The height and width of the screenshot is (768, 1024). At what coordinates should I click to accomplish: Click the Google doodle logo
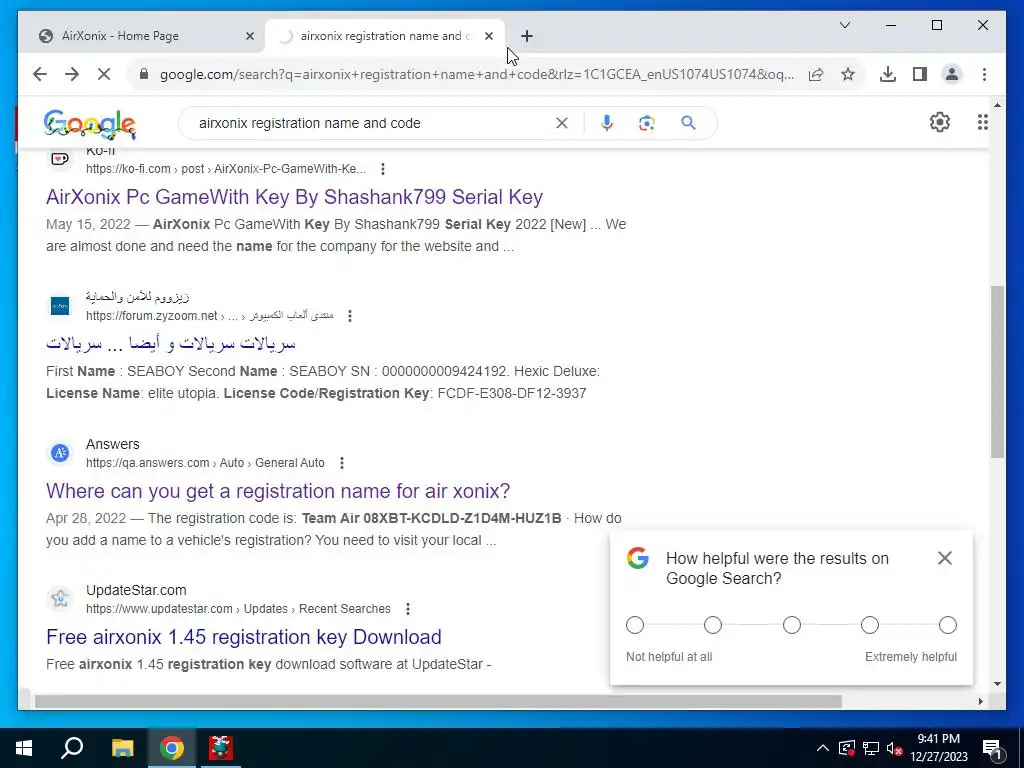pyautogui.click(x=90, y=124)
